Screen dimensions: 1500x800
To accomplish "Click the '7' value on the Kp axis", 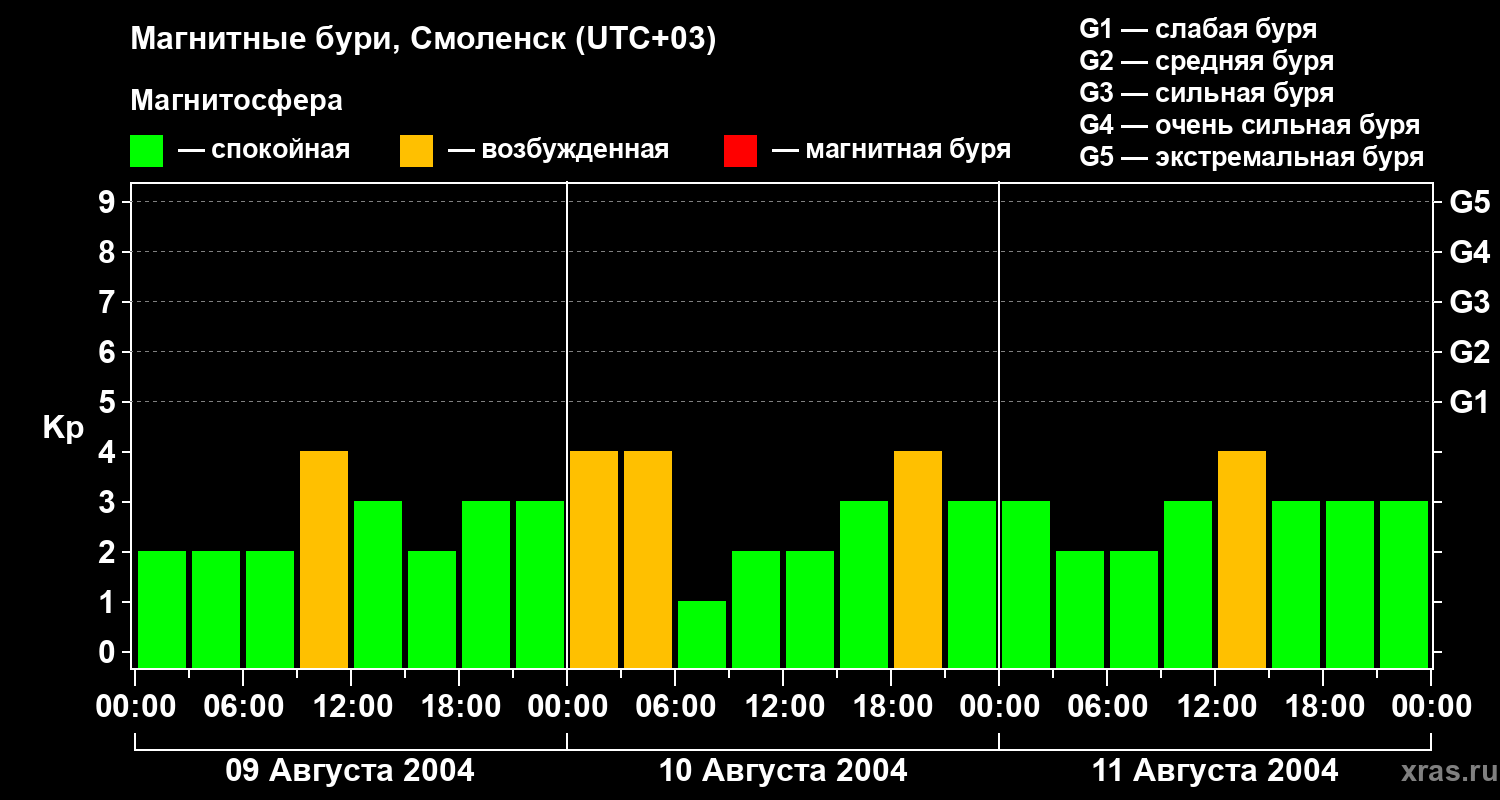I will 109,302.
